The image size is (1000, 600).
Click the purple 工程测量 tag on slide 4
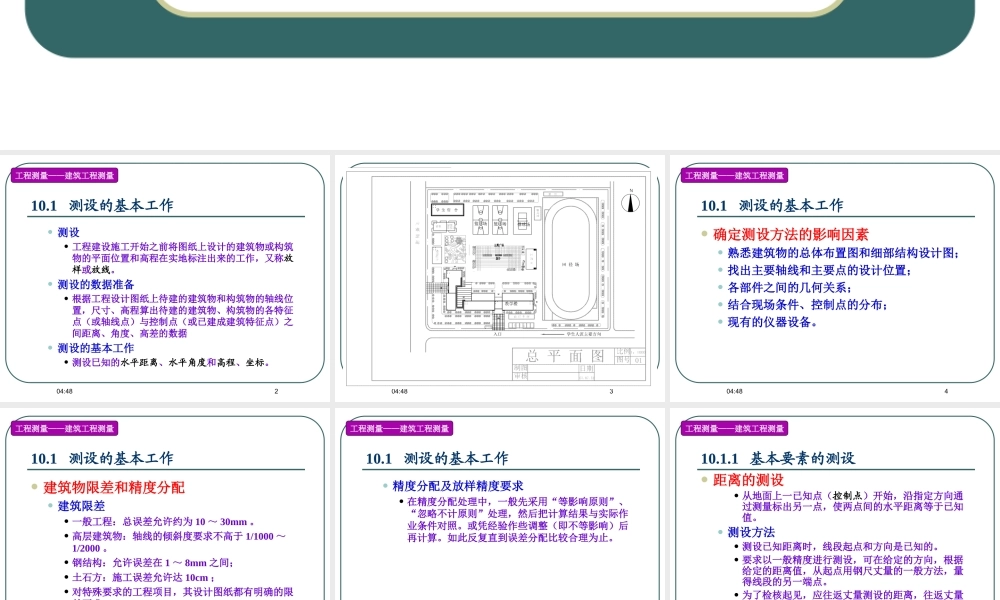pos(734,175)
